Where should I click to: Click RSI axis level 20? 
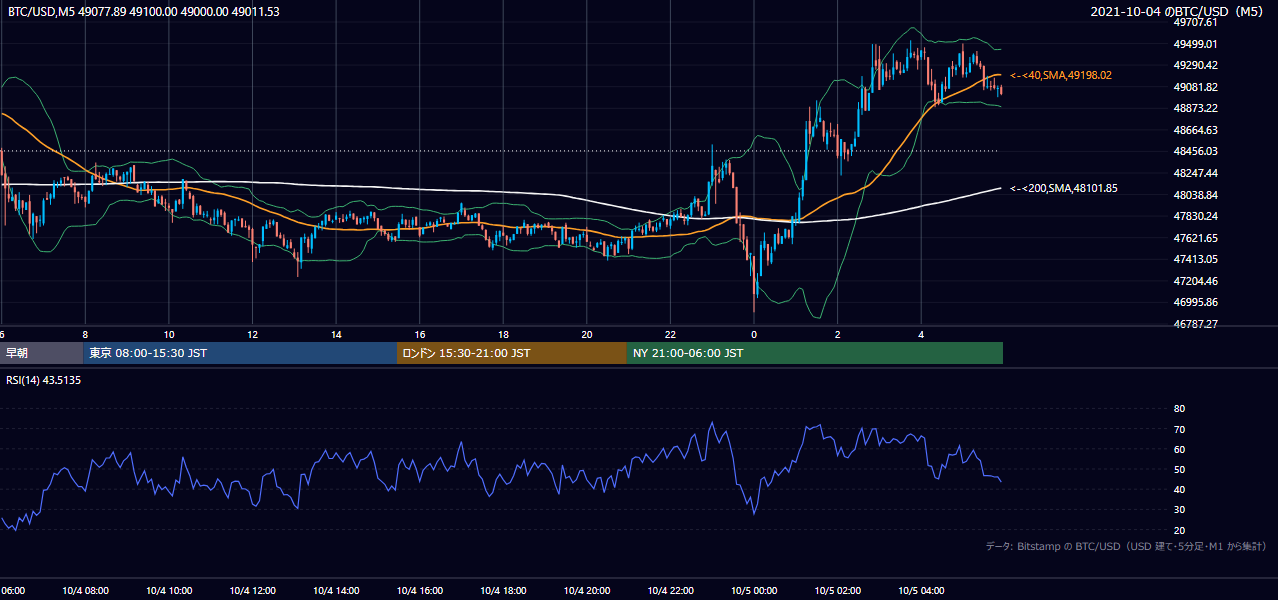[1179, 530]
